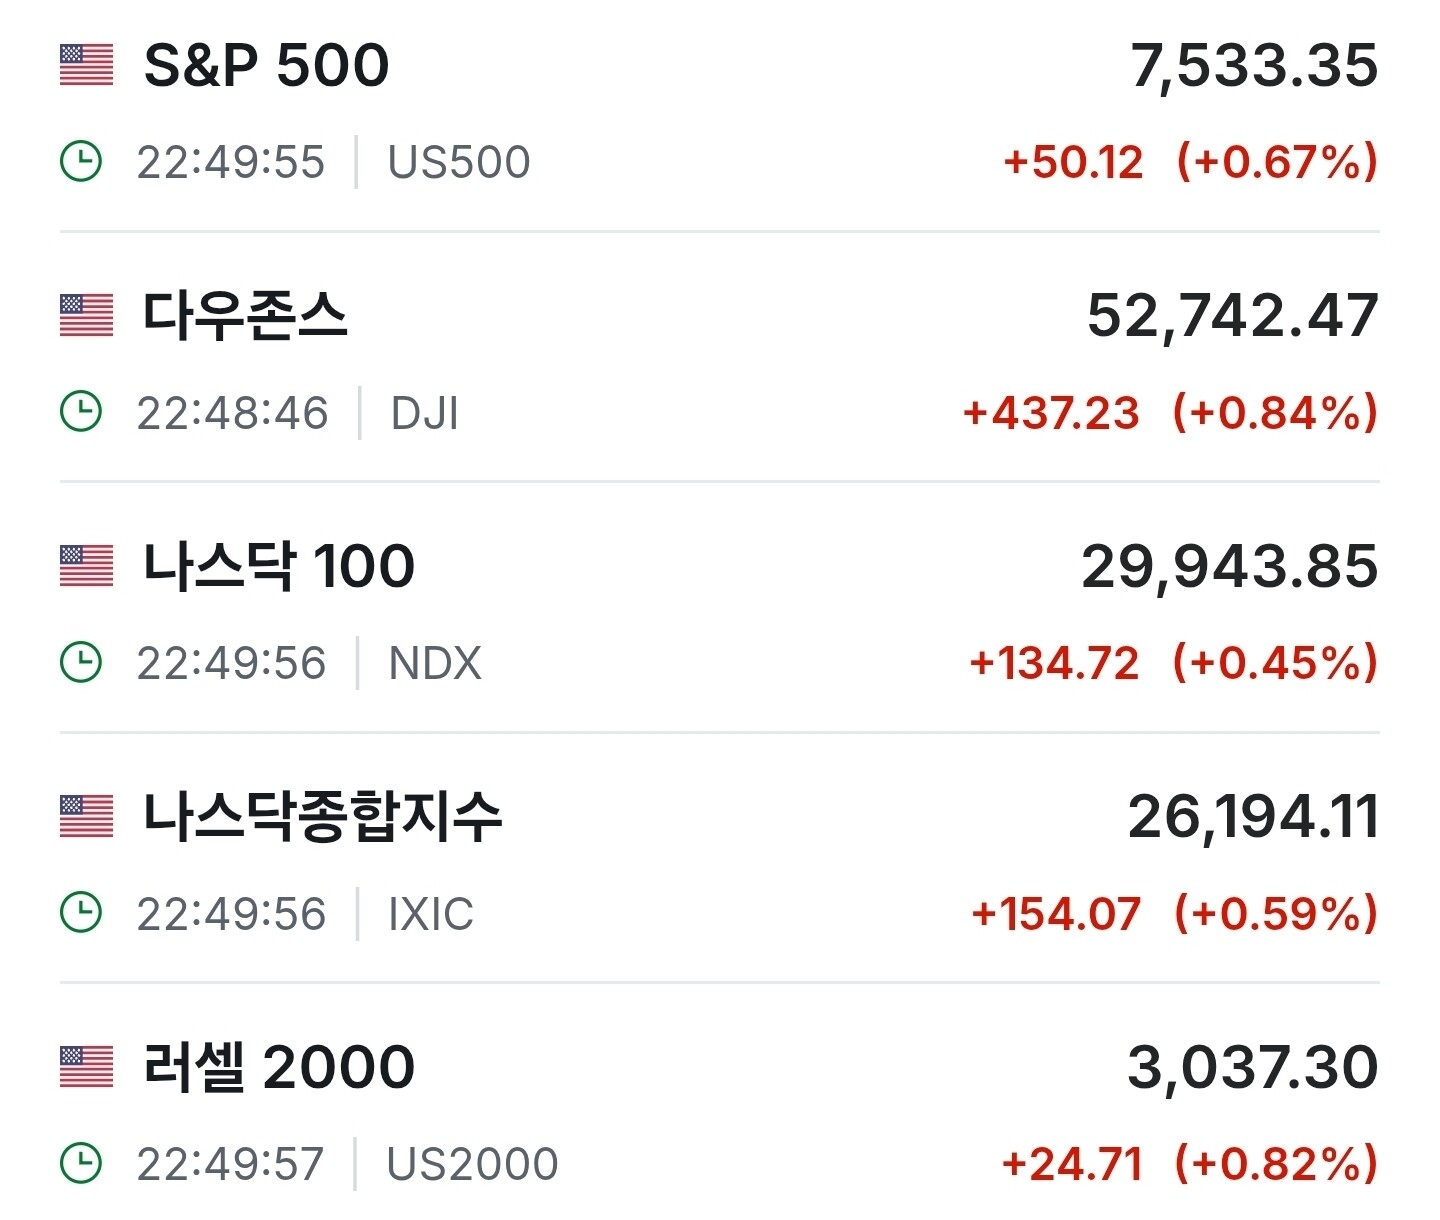Open the S&P 500 index name
1440x1220 pixels.
[267, 66]
